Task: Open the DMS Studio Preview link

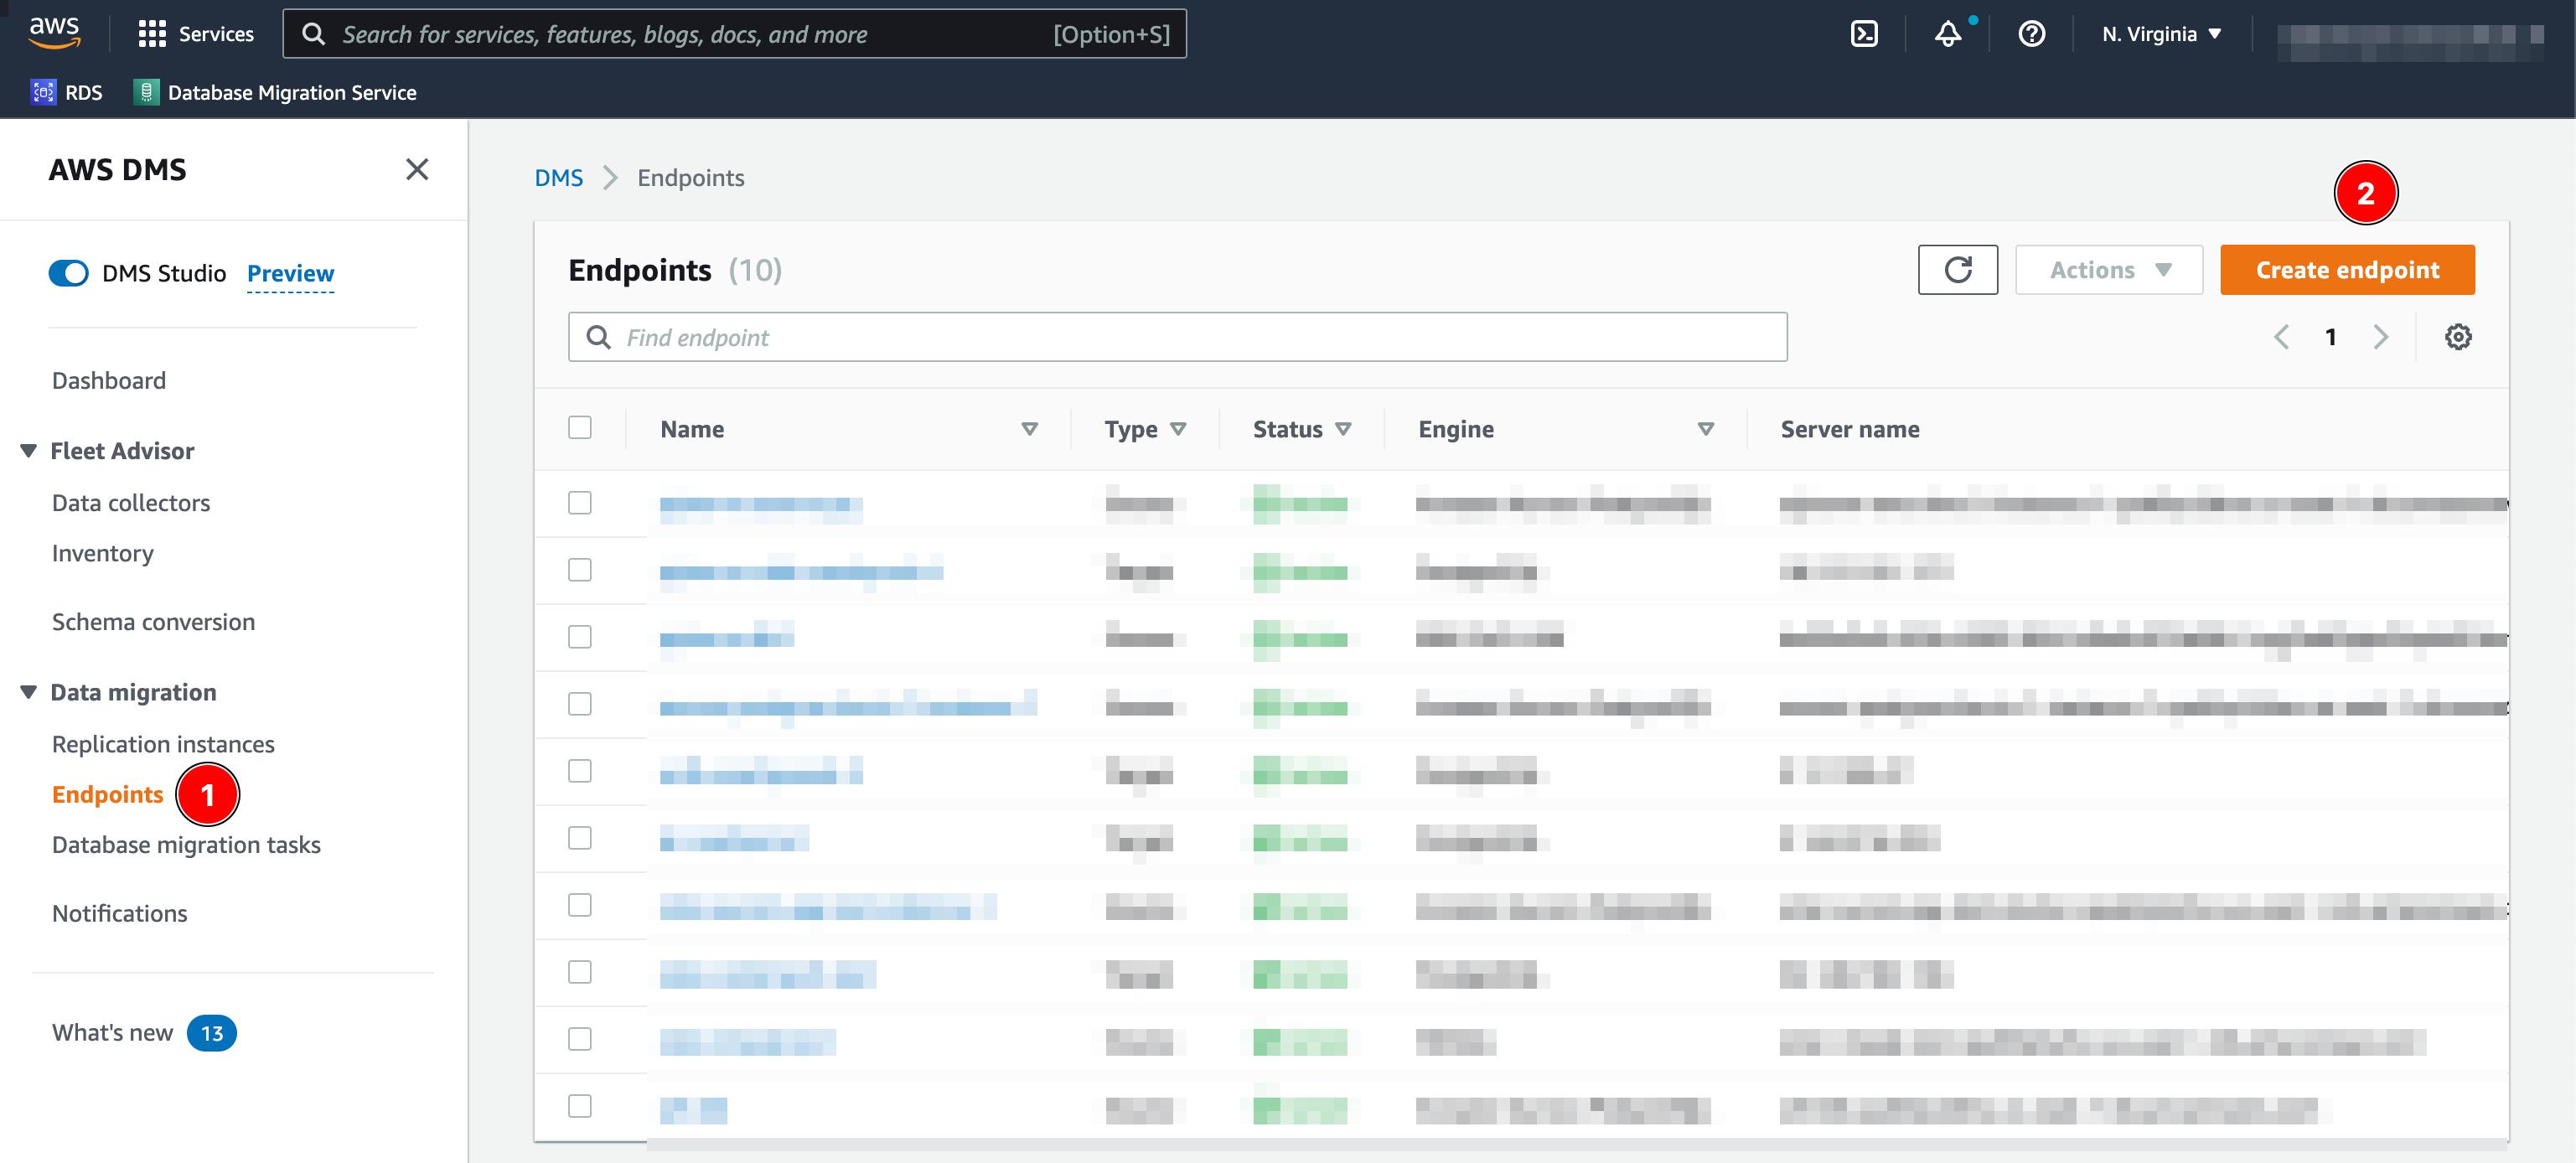Action: 290,273
